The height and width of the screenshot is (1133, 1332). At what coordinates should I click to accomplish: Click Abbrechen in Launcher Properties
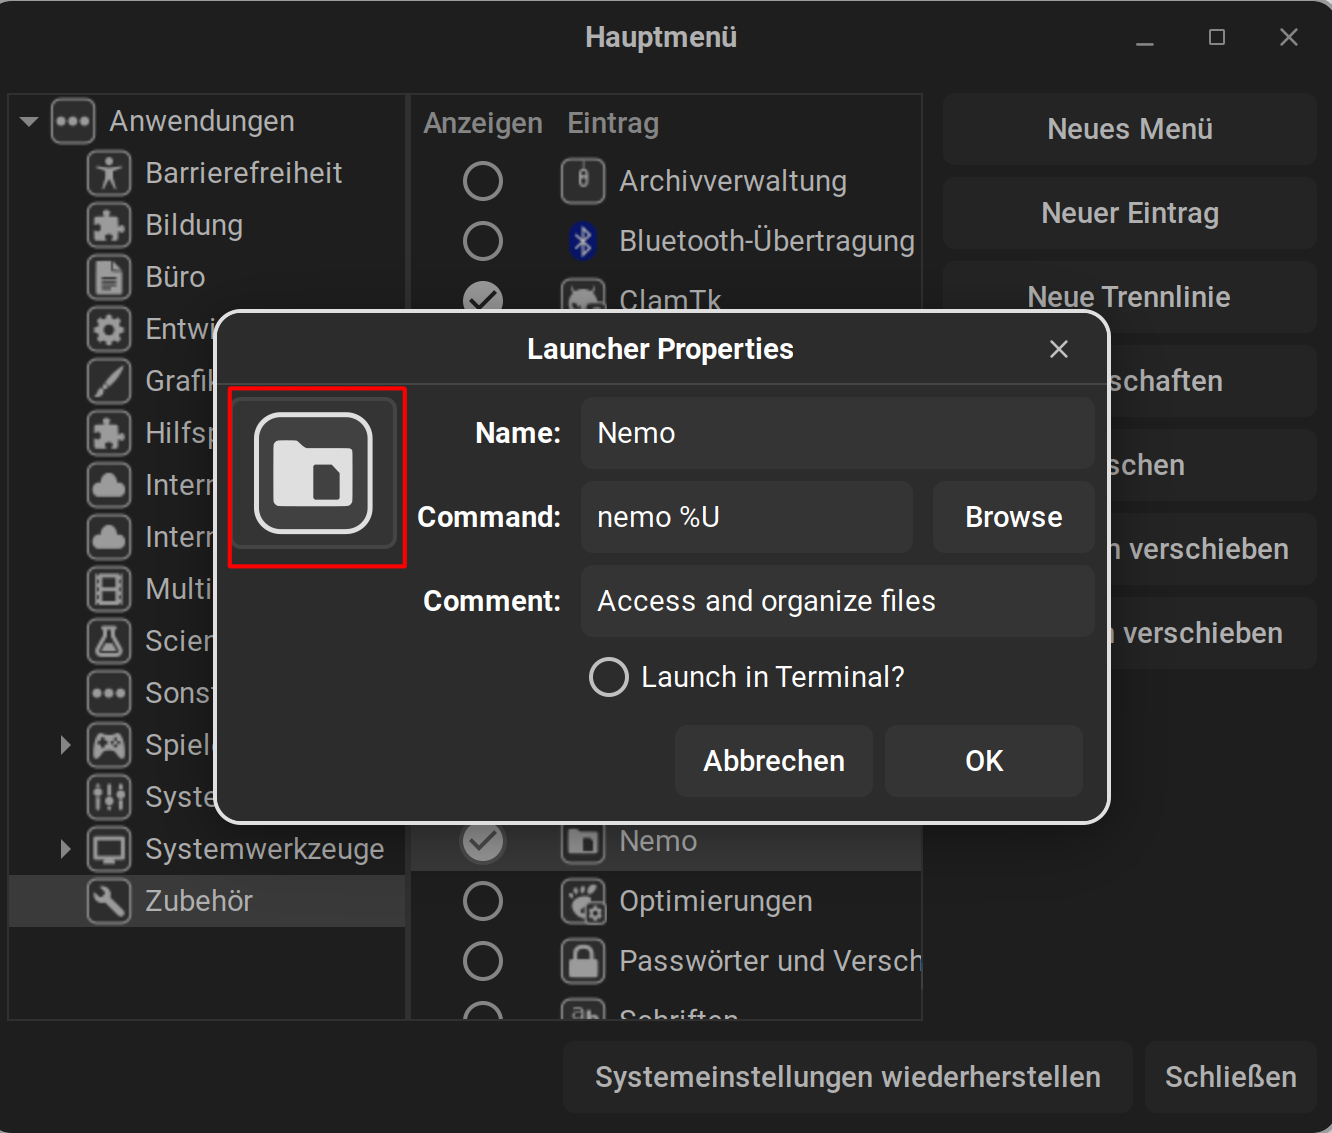click(x=774, y=761)
